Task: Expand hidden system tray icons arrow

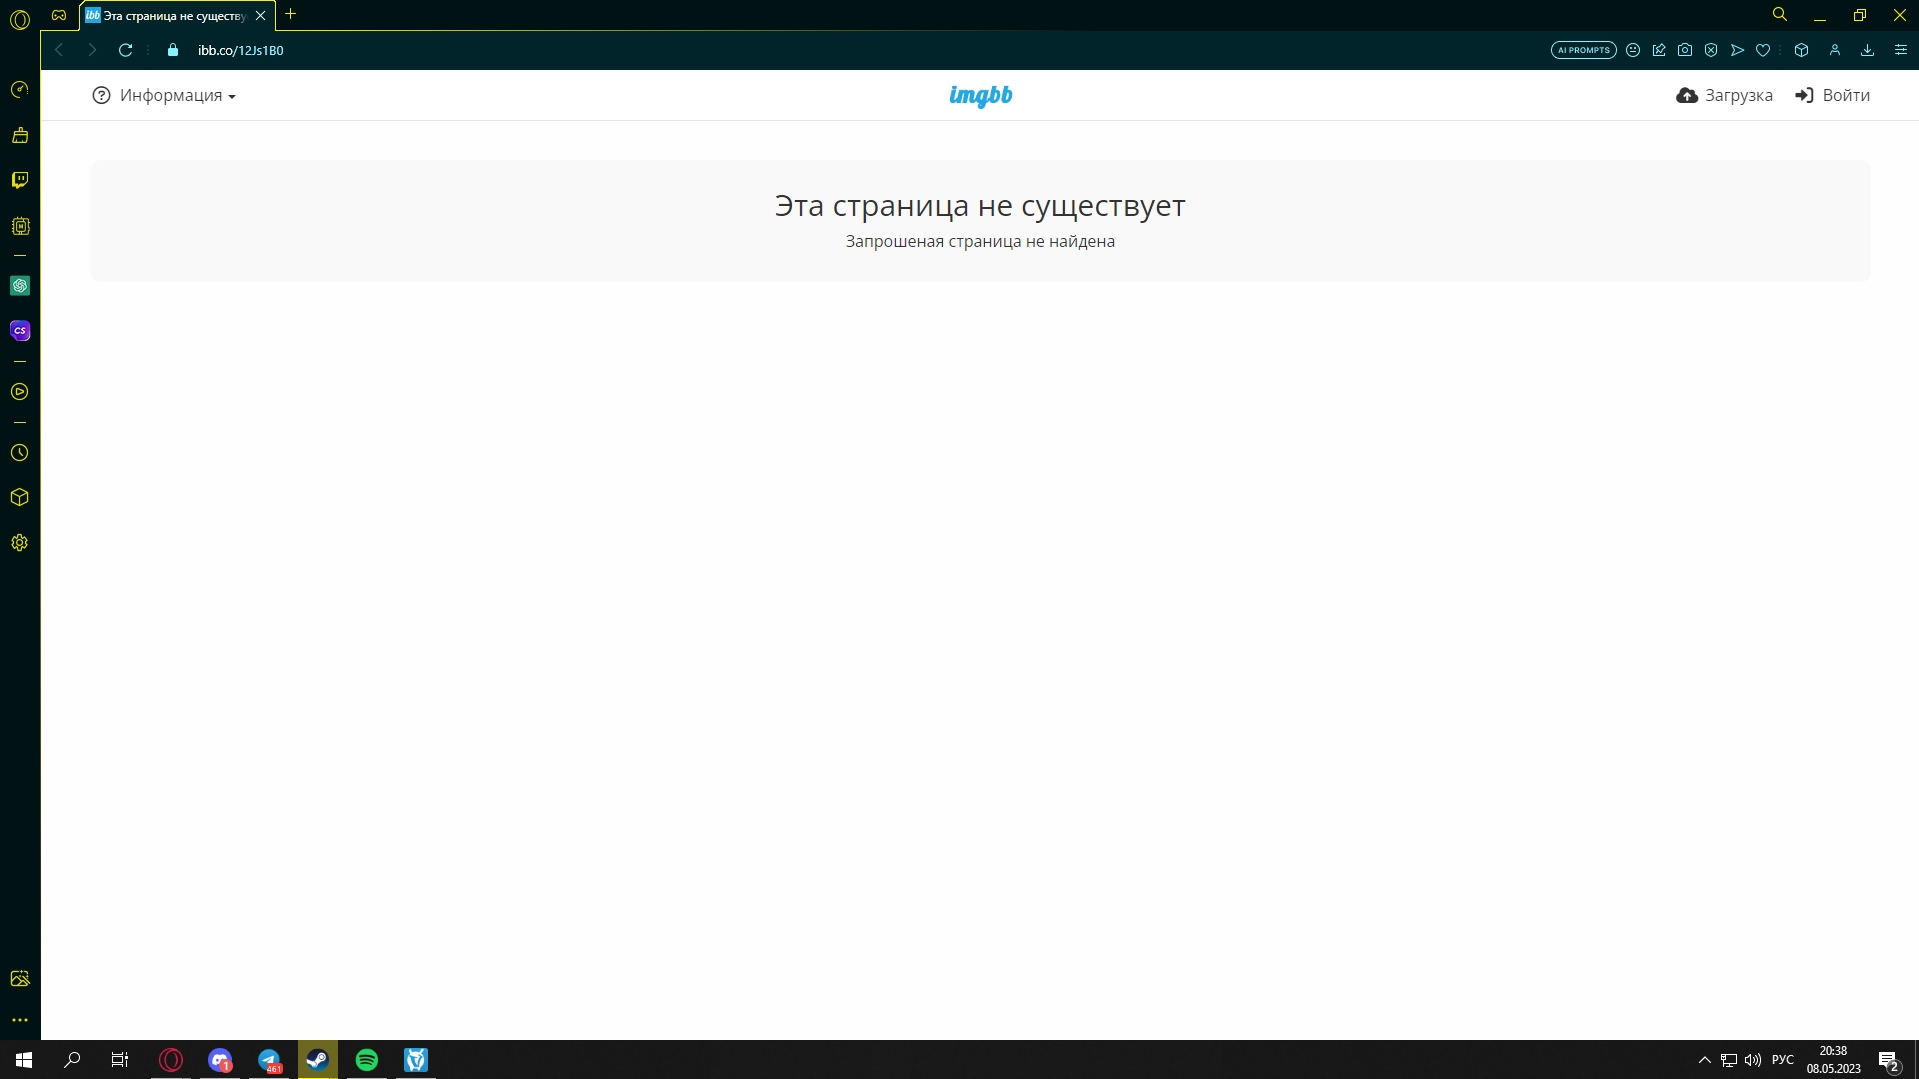Action: [x=1704, y=1060]
